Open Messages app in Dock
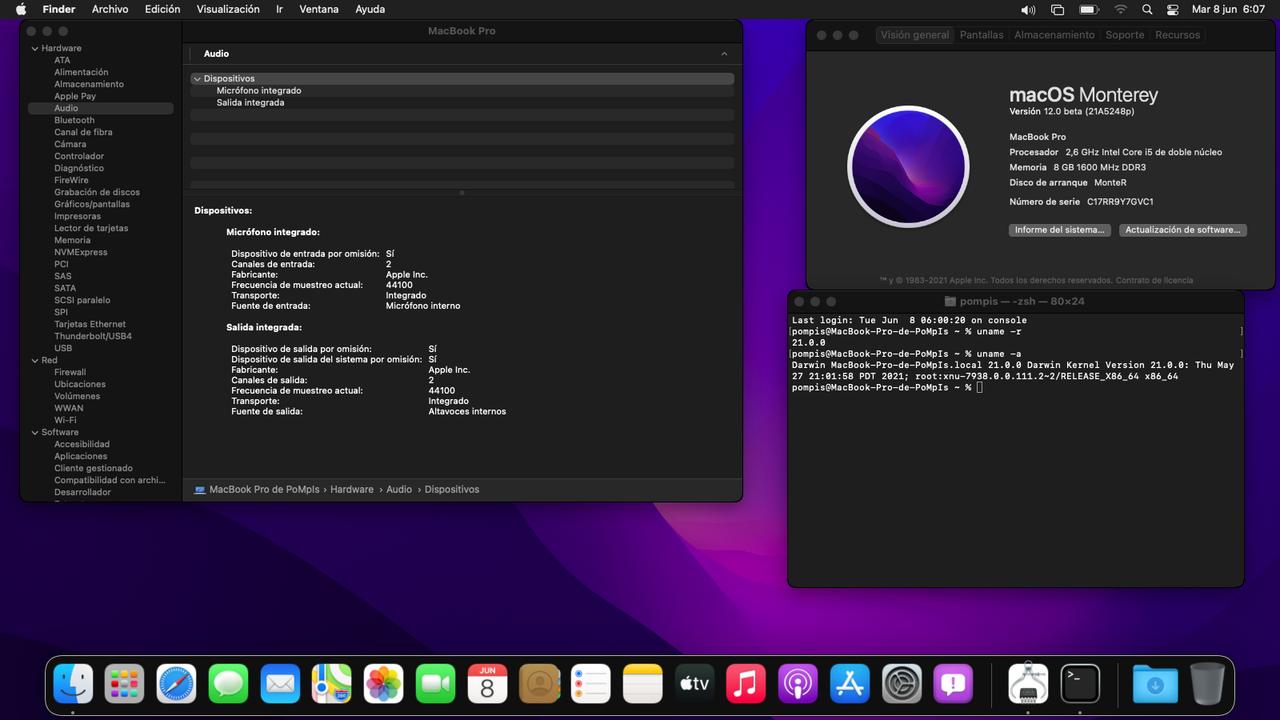This screenshot has height=720, width=1280. point(229,684)
